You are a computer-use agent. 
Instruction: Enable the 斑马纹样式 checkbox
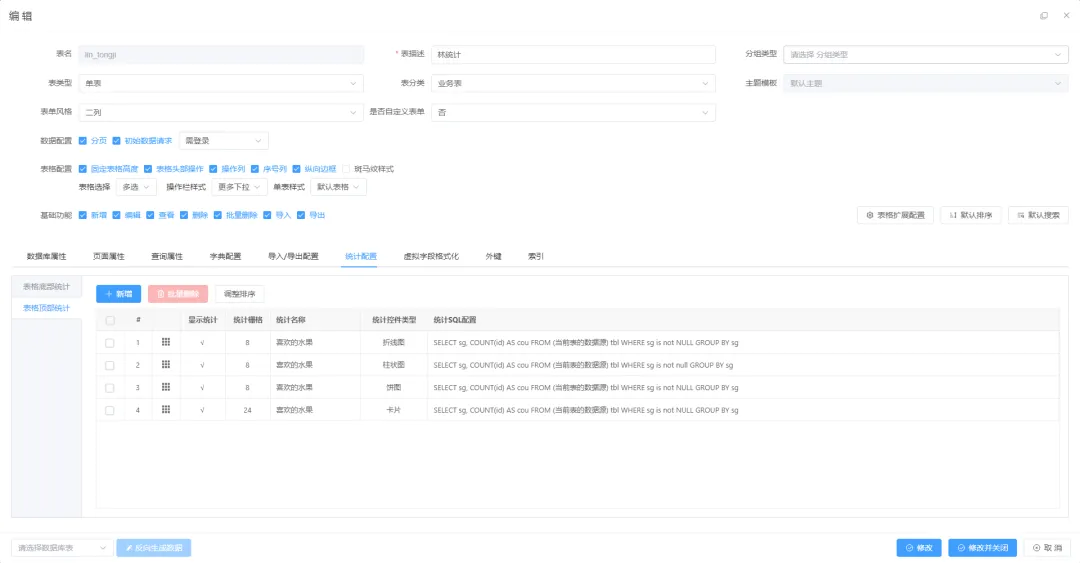coord(346,169)
